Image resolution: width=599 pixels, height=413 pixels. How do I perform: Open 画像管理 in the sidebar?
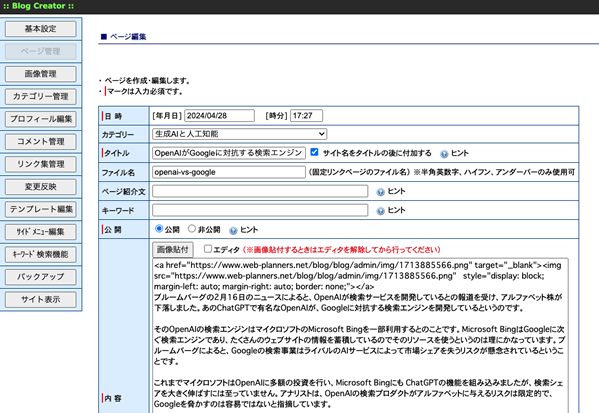click(x=40, y=74)
